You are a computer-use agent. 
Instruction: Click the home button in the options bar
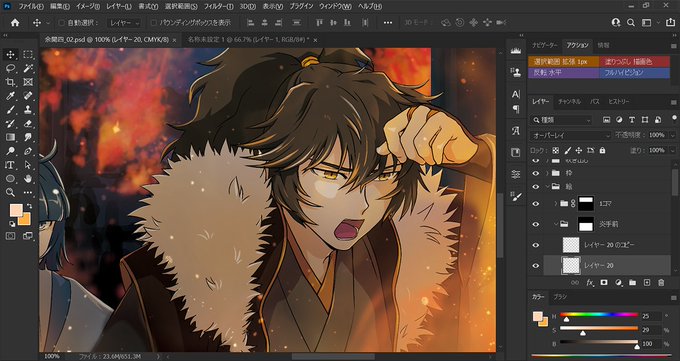(15, 23)
